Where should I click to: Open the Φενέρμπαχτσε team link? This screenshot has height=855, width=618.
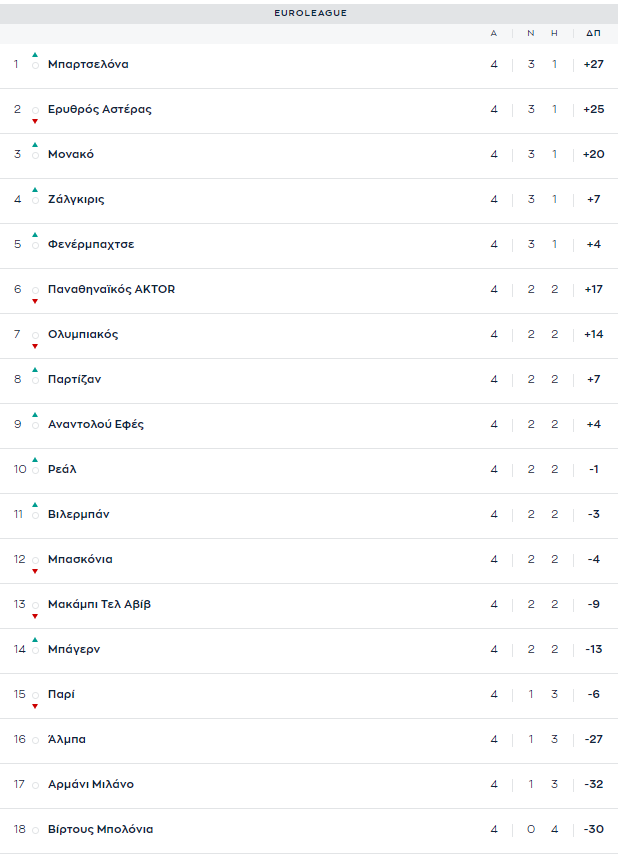91,244
